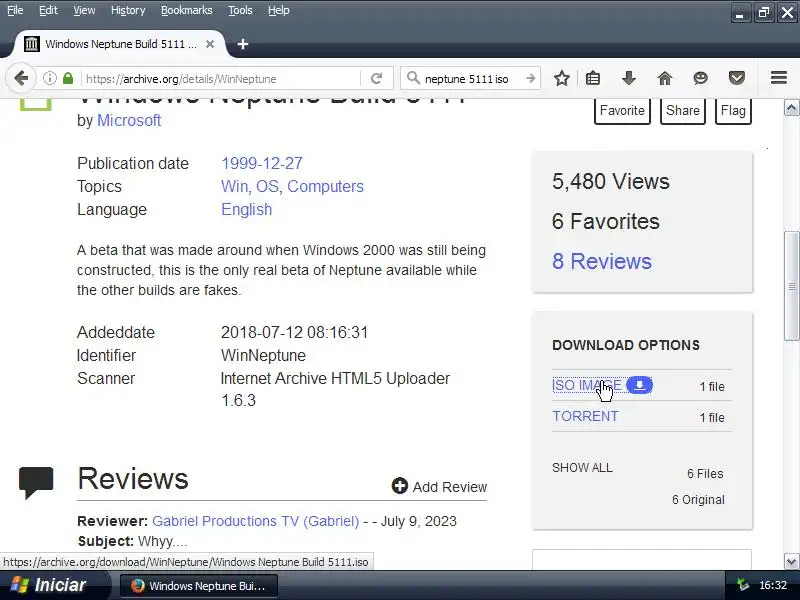
Task: Click the Favorite button
Action: pyautogui.click(x=622, y=111)
